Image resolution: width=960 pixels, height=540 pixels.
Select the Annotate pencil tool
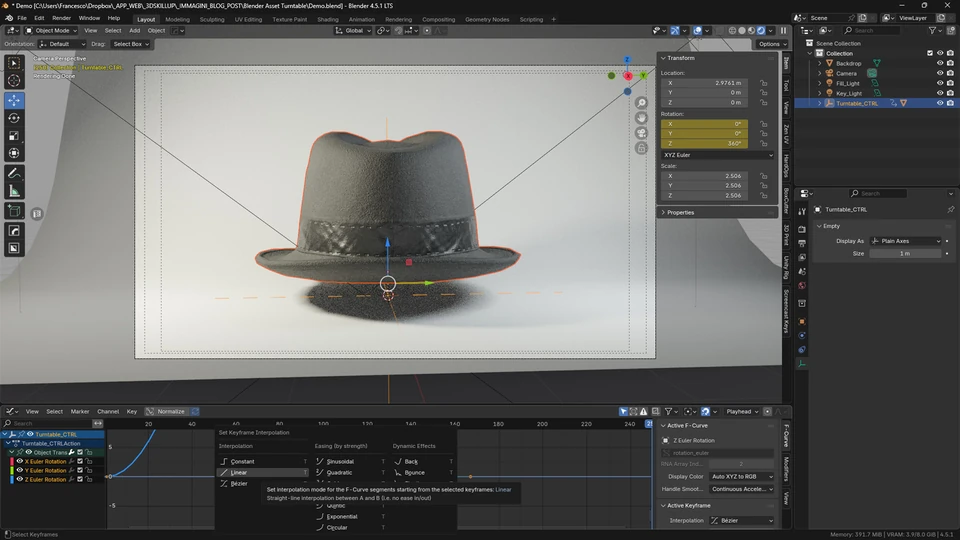pos(14,174)
